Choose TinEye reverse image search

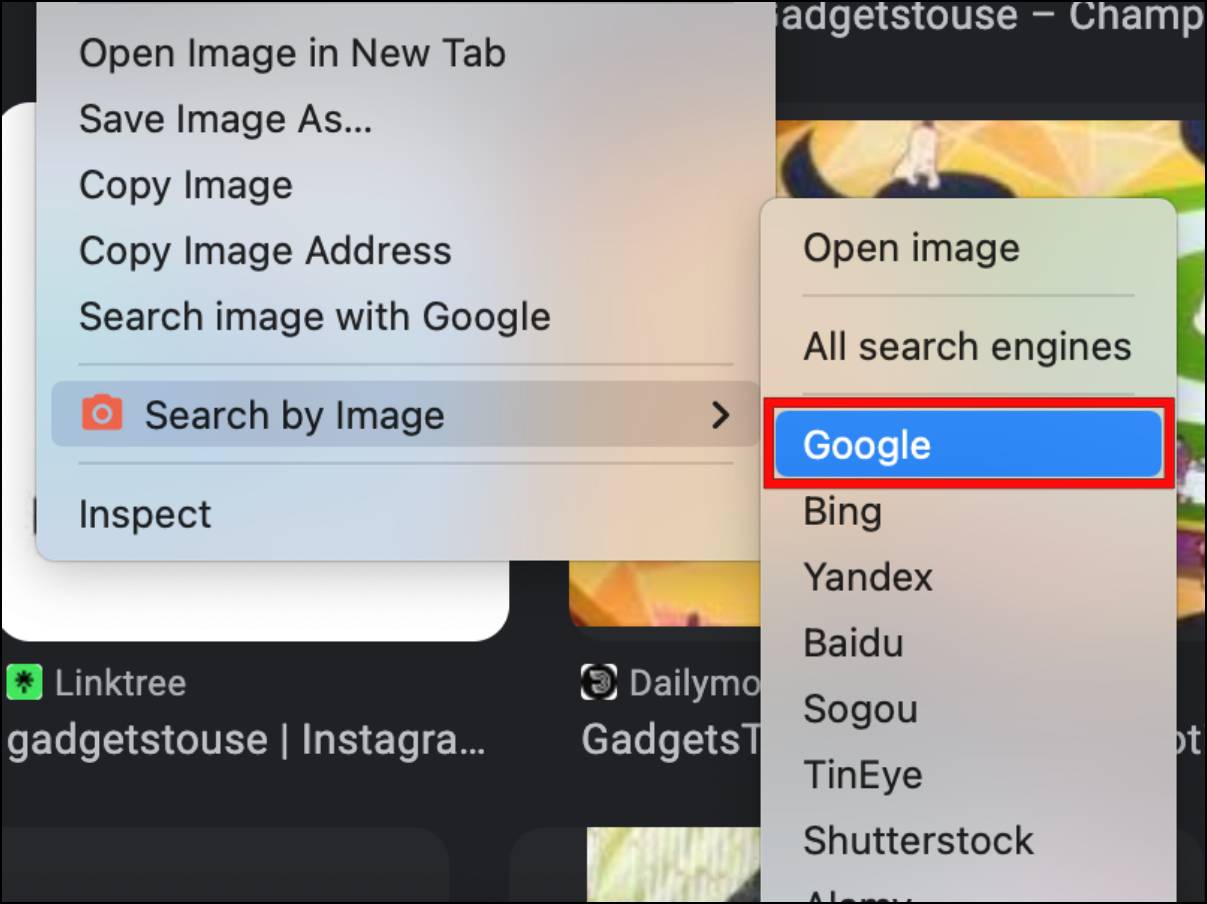(862, 775)
